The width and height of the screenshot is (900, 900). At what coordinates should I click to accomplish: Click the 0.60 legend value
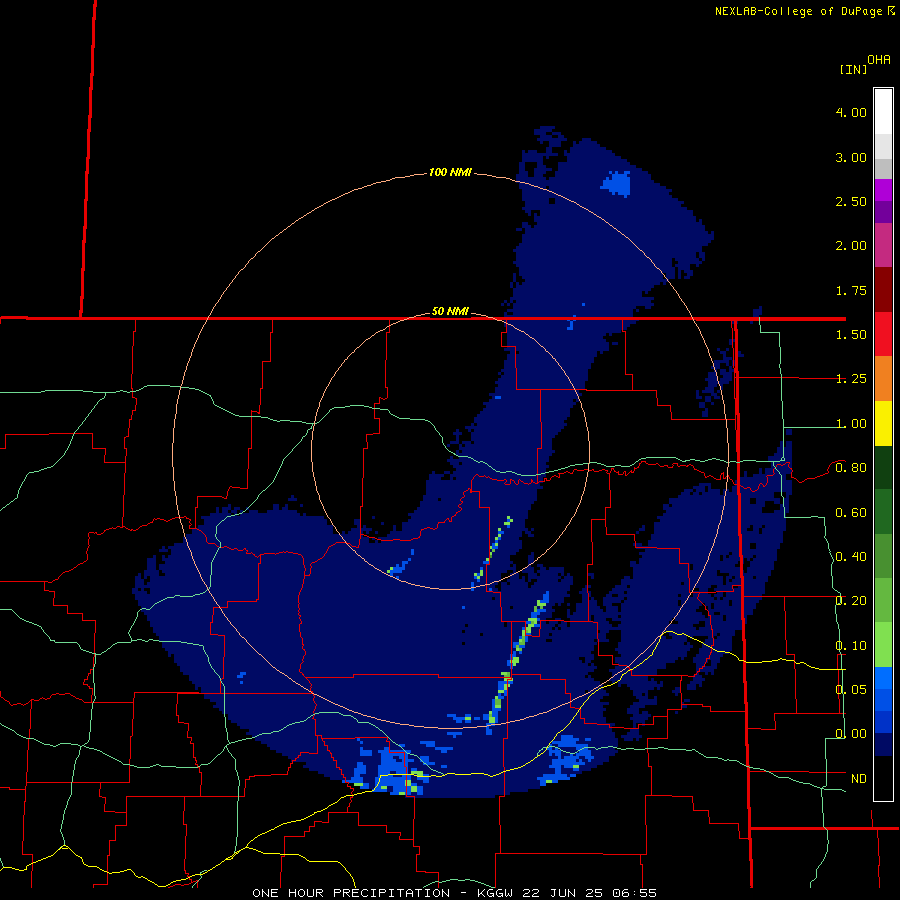point(851,513)
